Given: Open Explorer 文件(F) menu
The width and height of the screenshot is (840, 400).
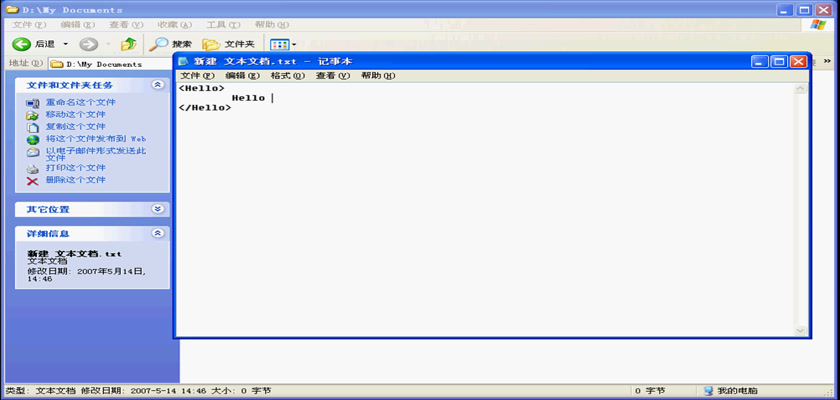Looking at the screenshot, I should point(29,25).
